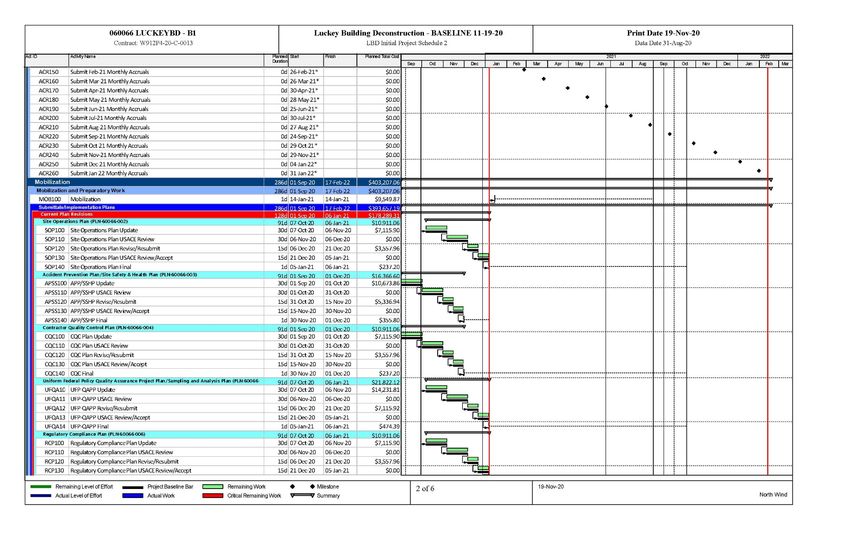Click the milestone diamond for Submit Jul-21 Monthly Accruals

click(630, 115)
